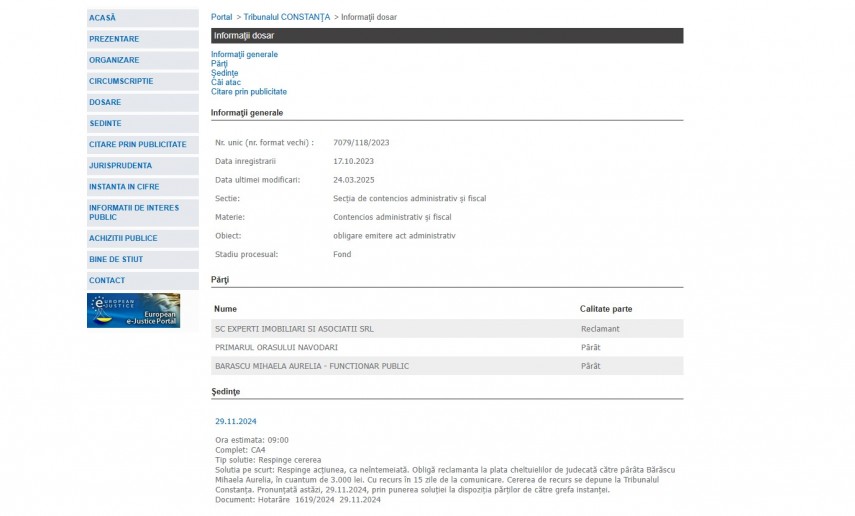The image size is (855, 516).
Task: Navigate to DOSARE in the sidebar
Action: point(105,102)
